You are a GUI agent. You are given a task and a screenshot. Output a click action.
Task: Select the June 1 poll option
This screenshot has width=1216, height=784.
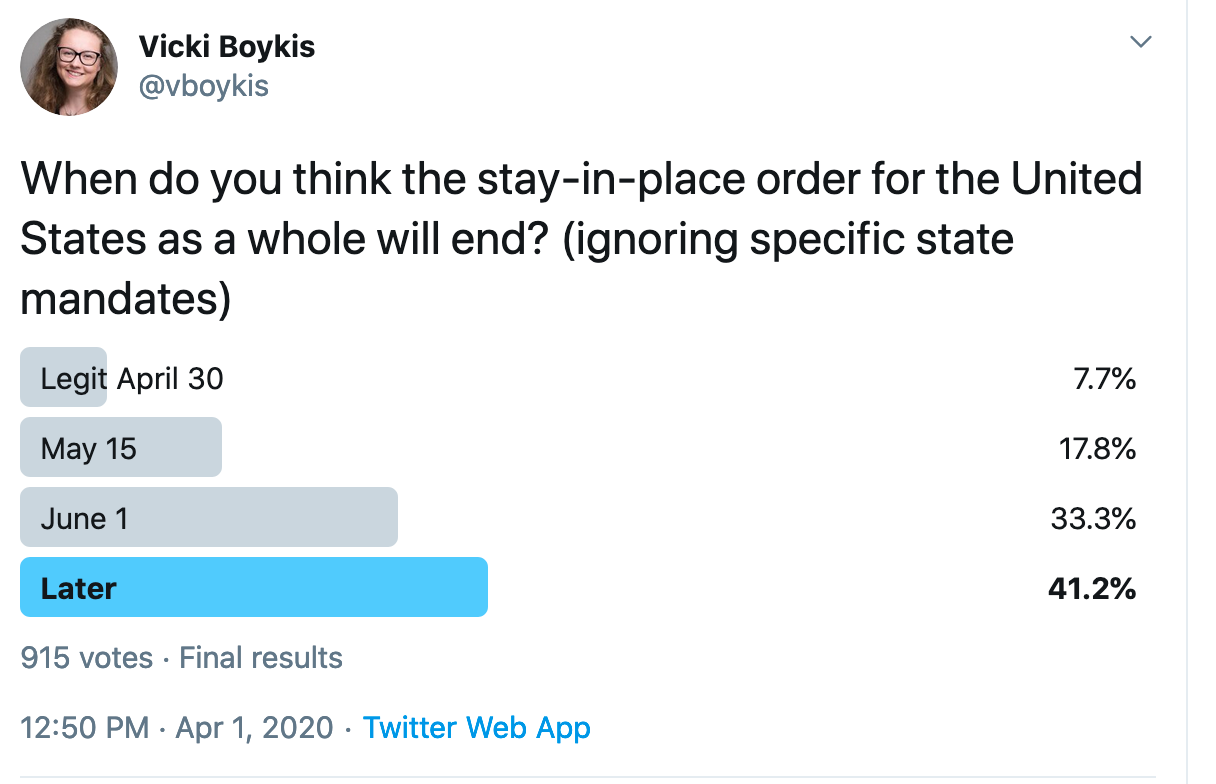pos(209,517)
